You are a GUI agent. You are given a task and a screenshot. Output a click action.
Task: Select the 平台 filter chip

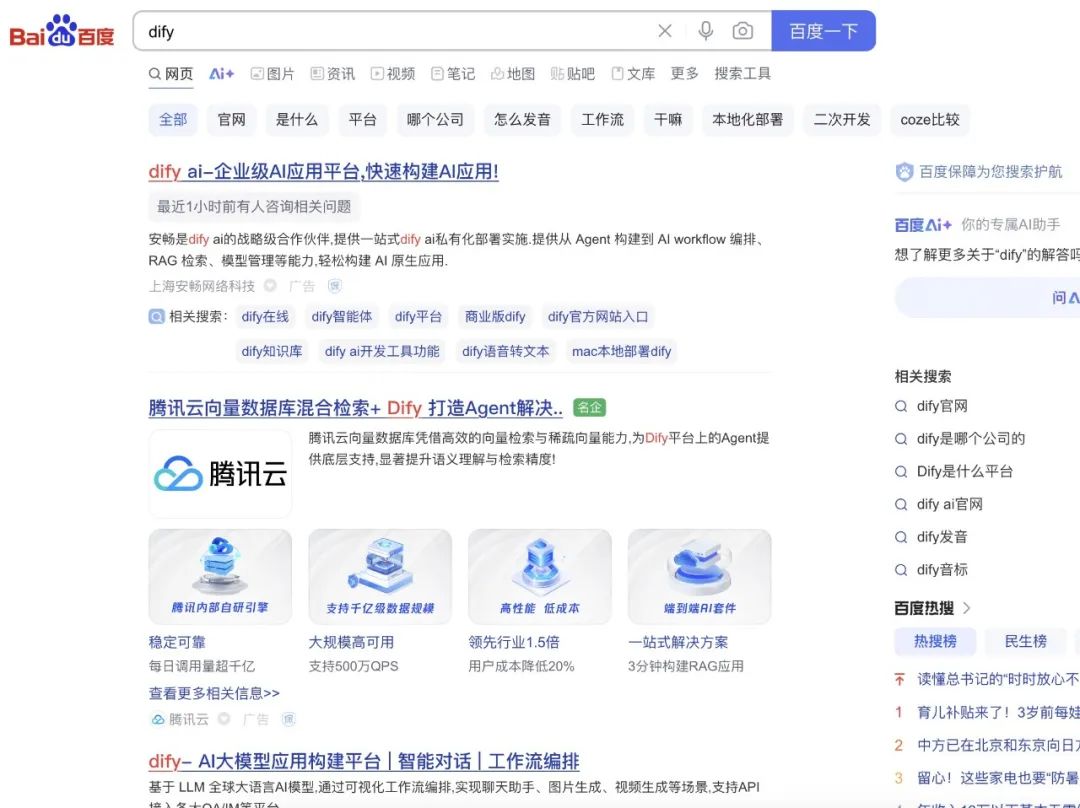[x=362, y=120]
